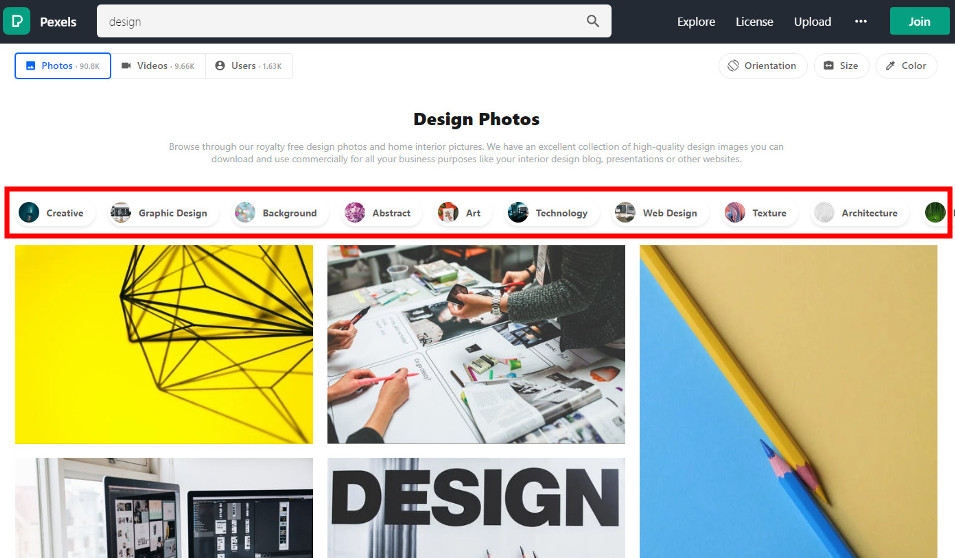Viewport: 955px width, 558px height.
Task: Open the Orientation filter dropdown
Action: 763,66
